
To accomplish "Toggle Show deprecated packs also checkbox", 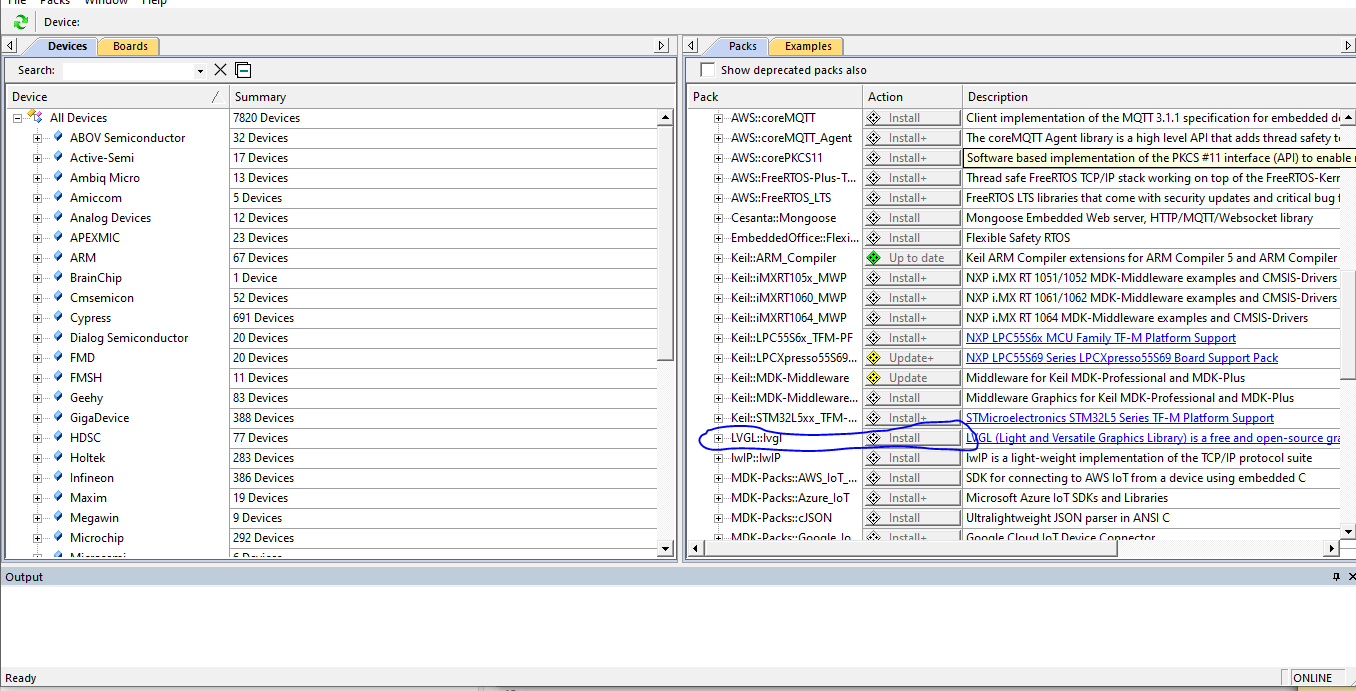I will pos(708,70).
